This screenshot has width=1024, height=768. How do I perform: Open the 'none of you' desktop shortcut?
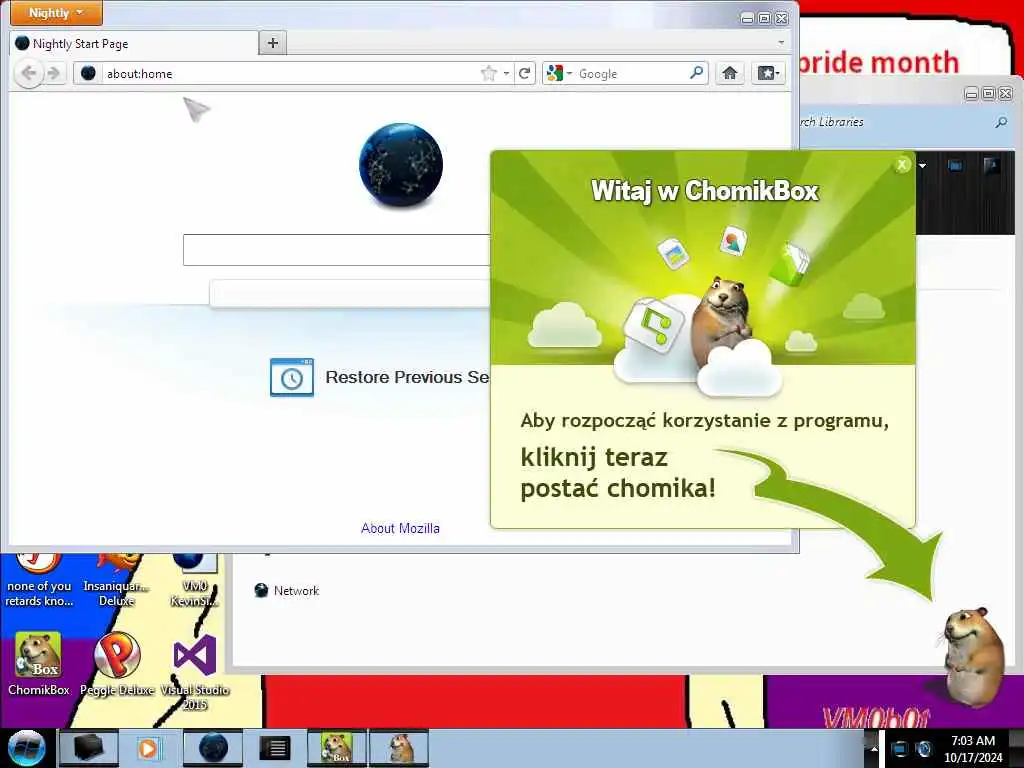pyautogui.click(x=39, y=581)
